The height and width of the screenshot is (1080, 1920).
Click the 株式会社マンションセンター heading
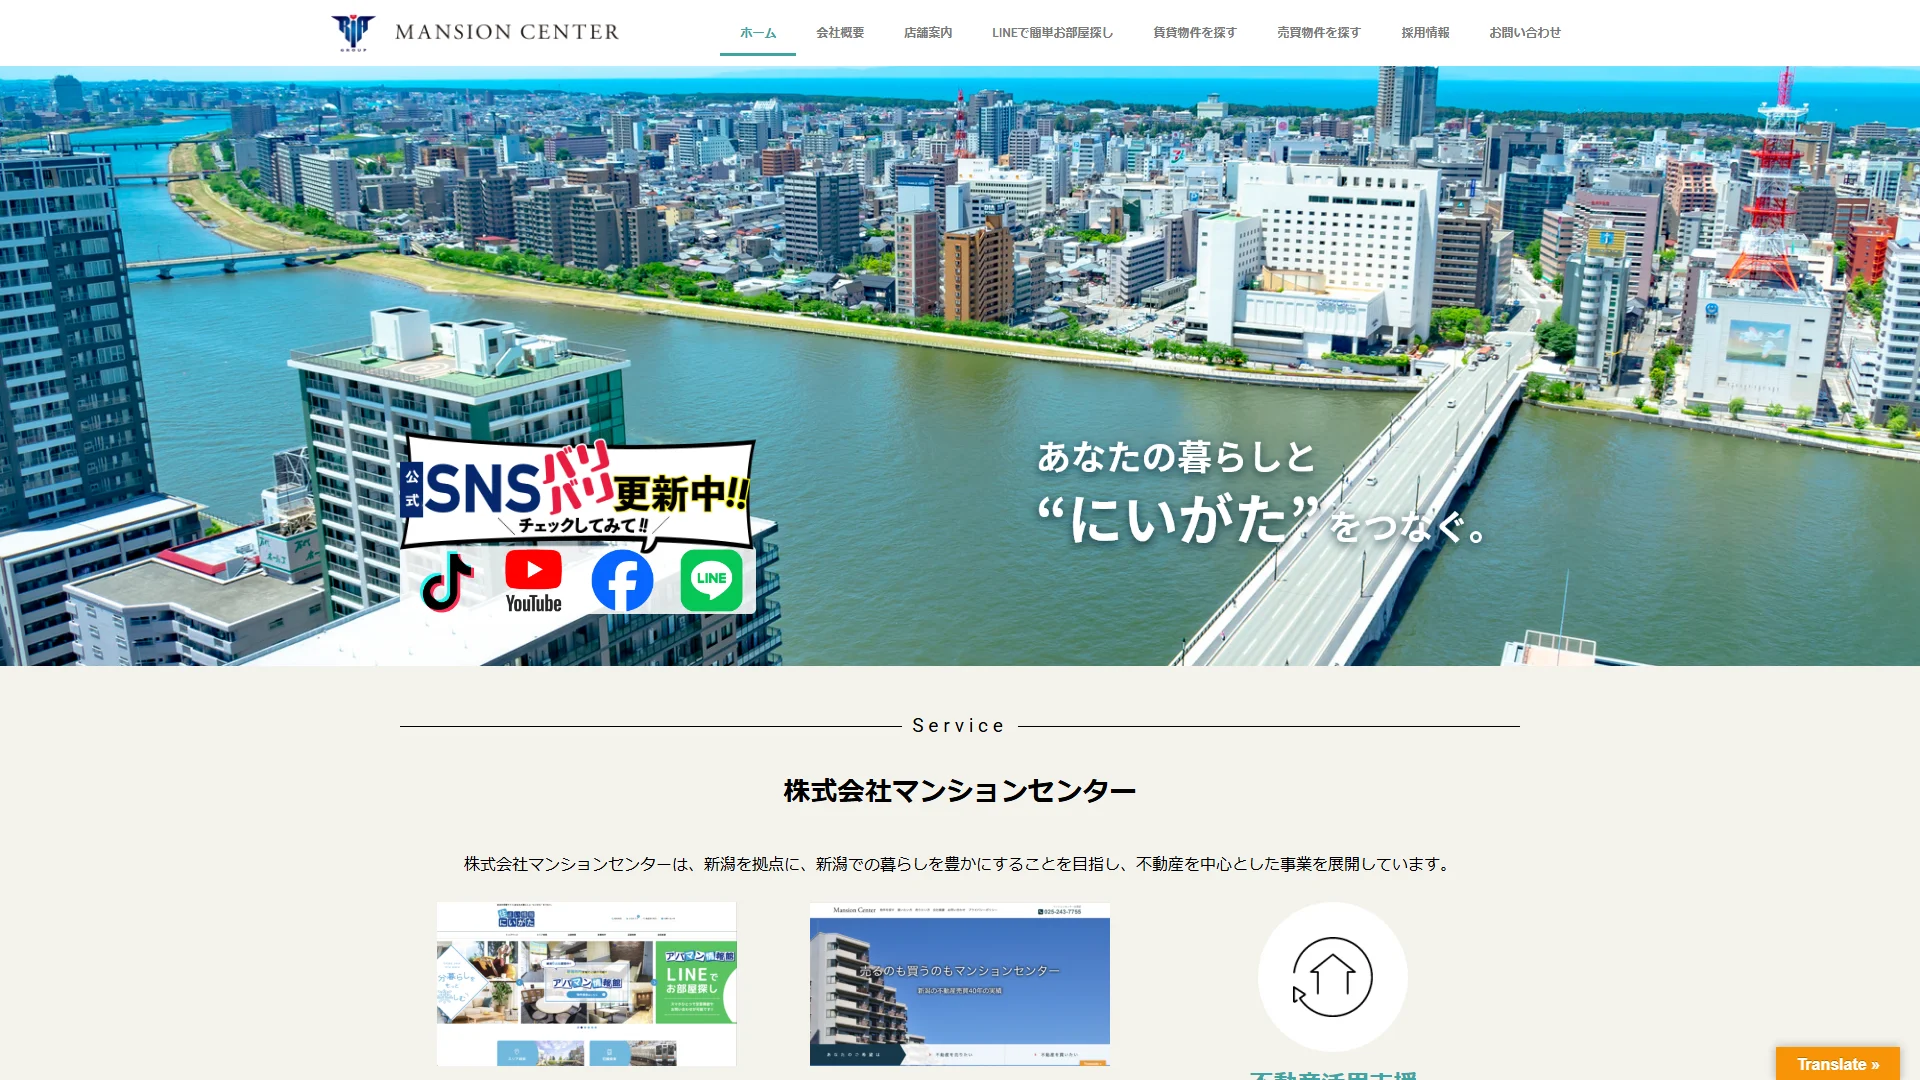pyautogui.click(x=960, y=791)
